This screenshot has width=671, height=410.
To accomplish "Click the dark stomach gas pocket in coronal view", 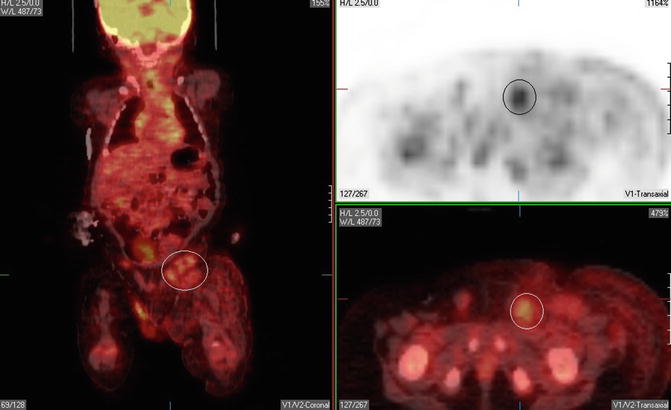I will 186,156.
